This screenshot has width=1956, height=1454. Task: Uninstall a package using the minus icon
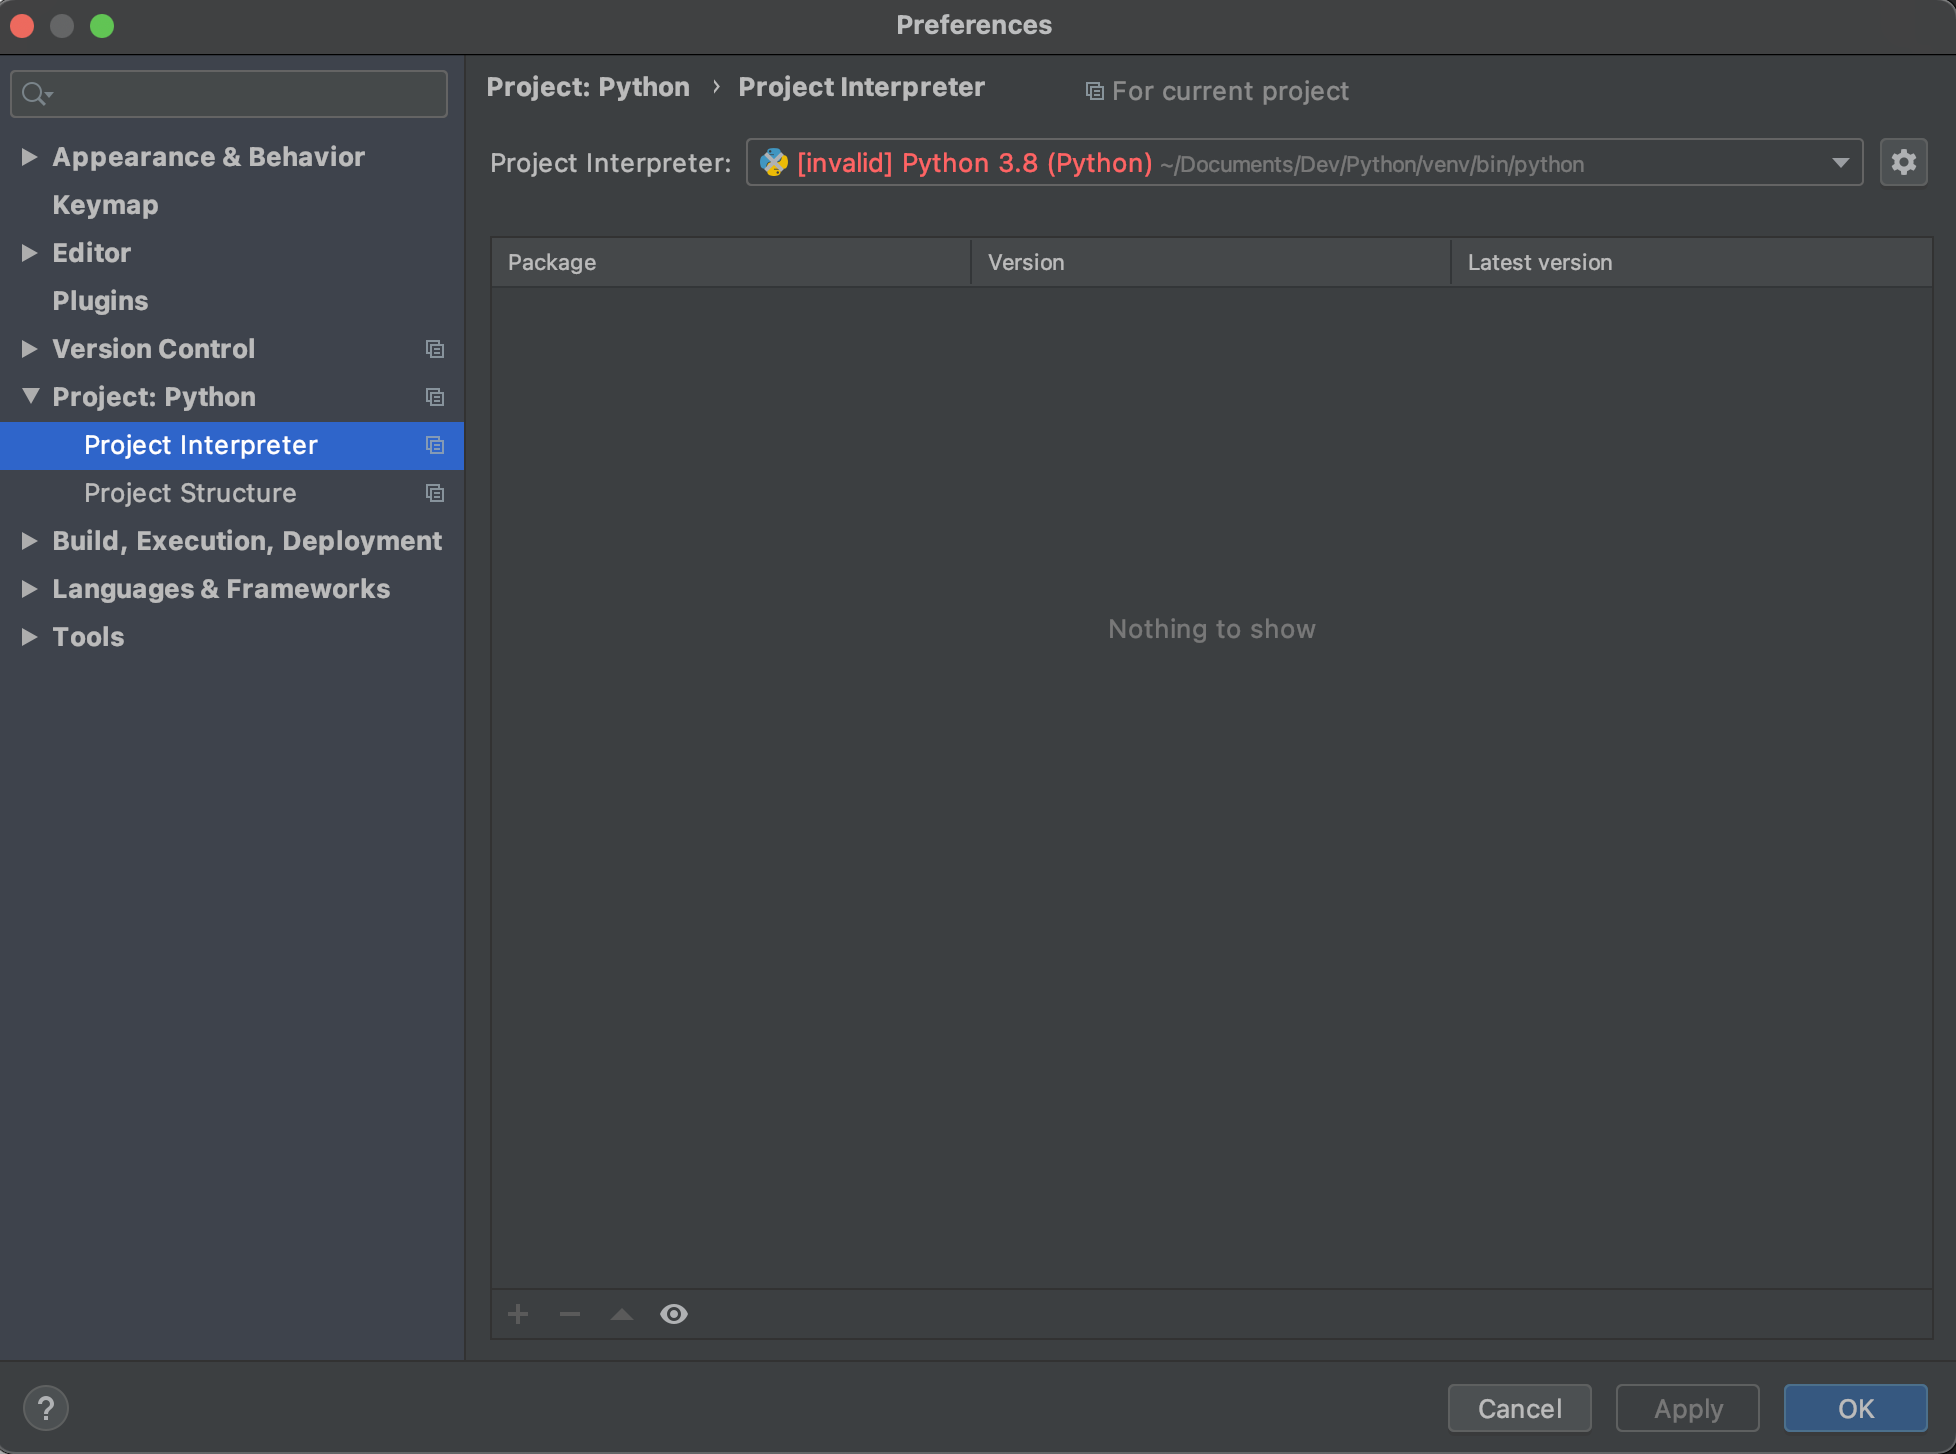point(570,1314)
